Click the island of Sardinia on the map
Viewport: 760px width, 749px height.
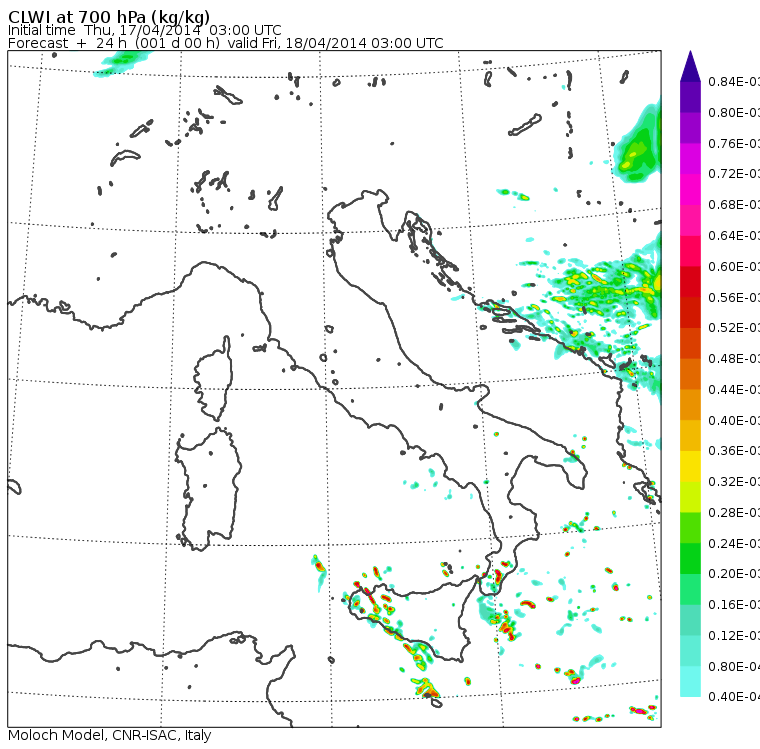point(208,490)
